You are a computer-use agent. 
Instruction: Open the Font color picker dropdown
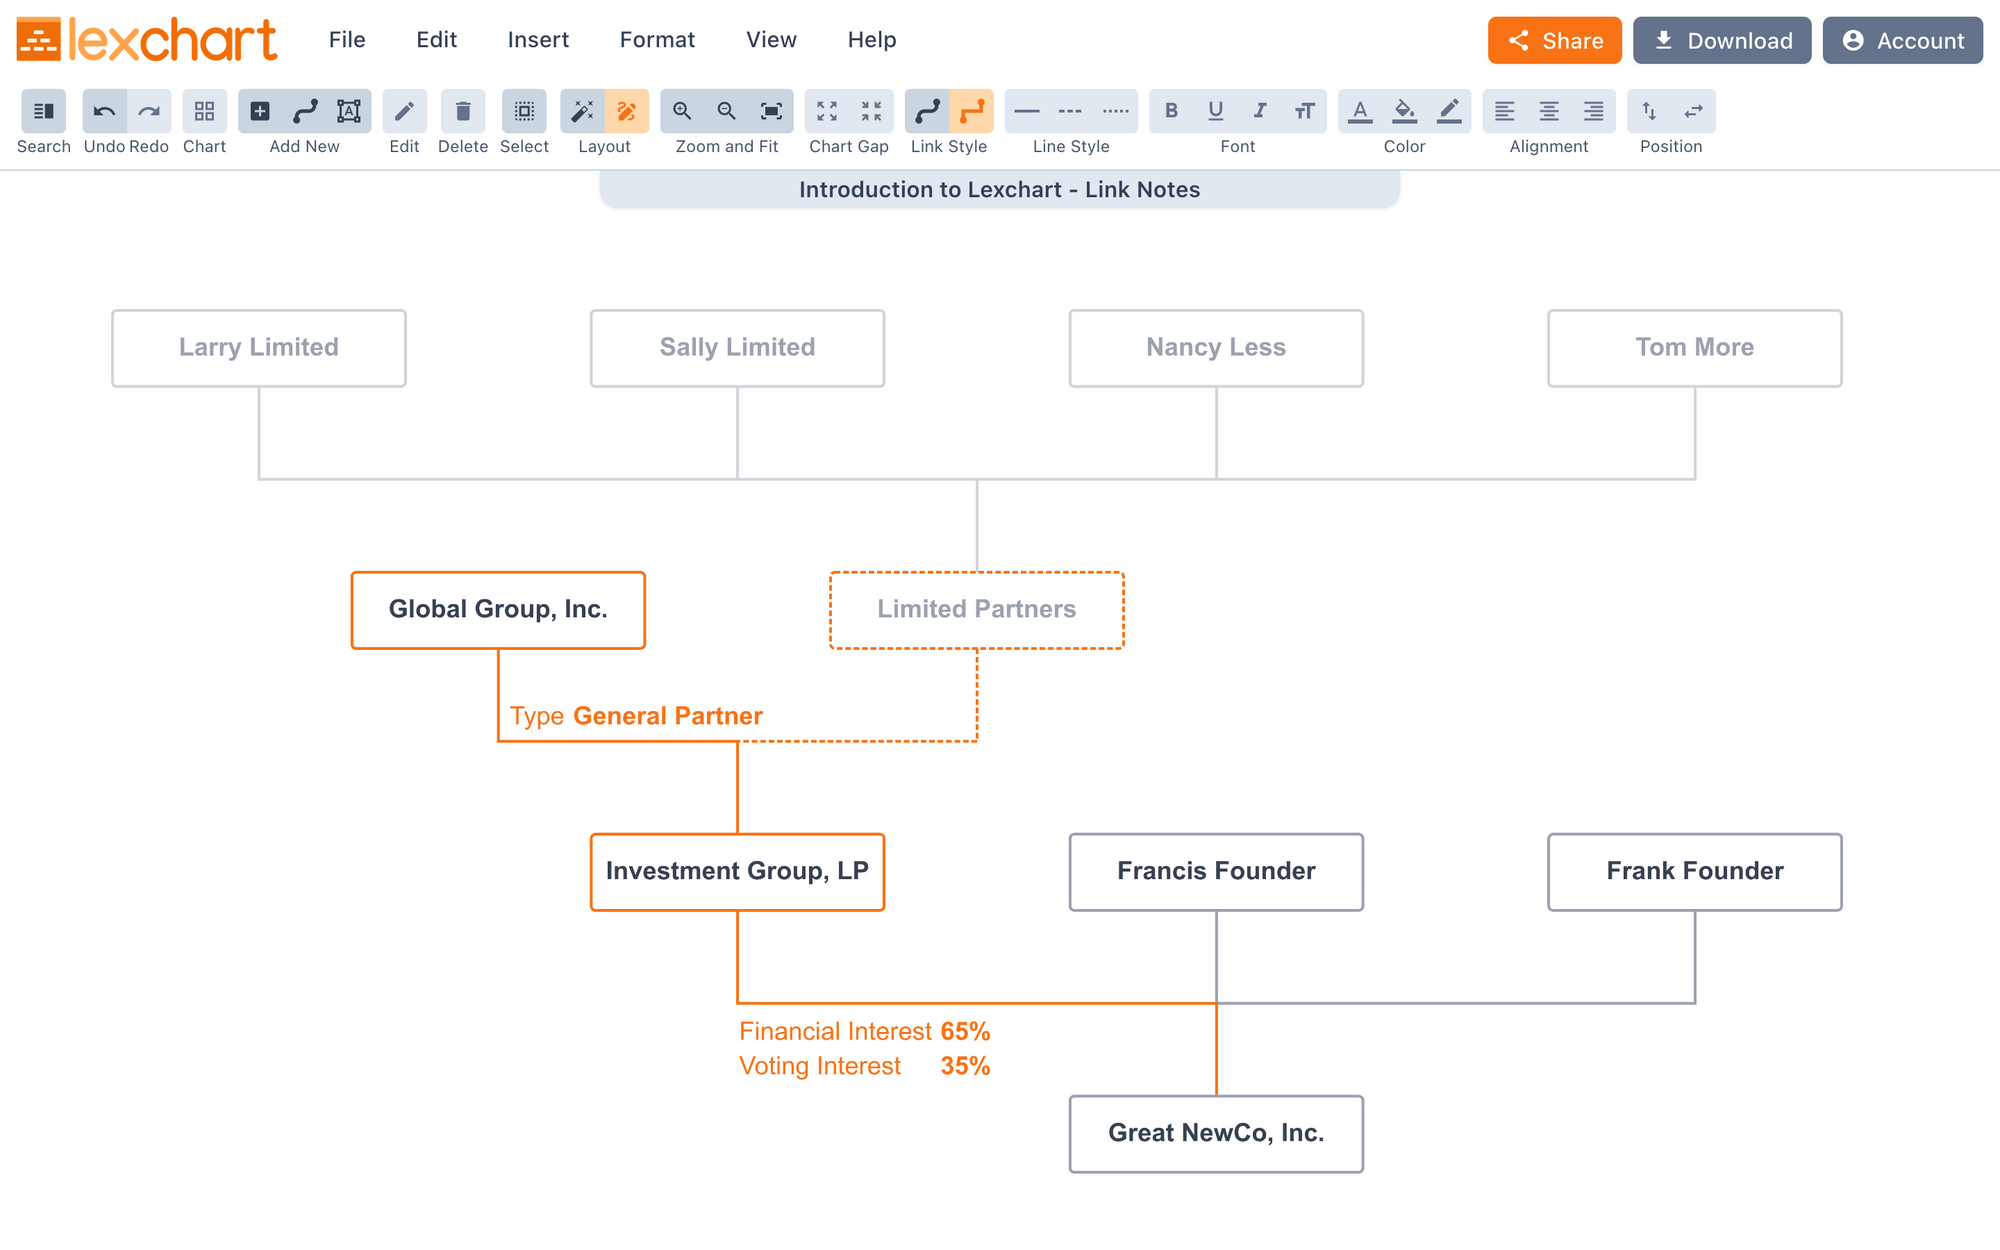(1359, 111)
